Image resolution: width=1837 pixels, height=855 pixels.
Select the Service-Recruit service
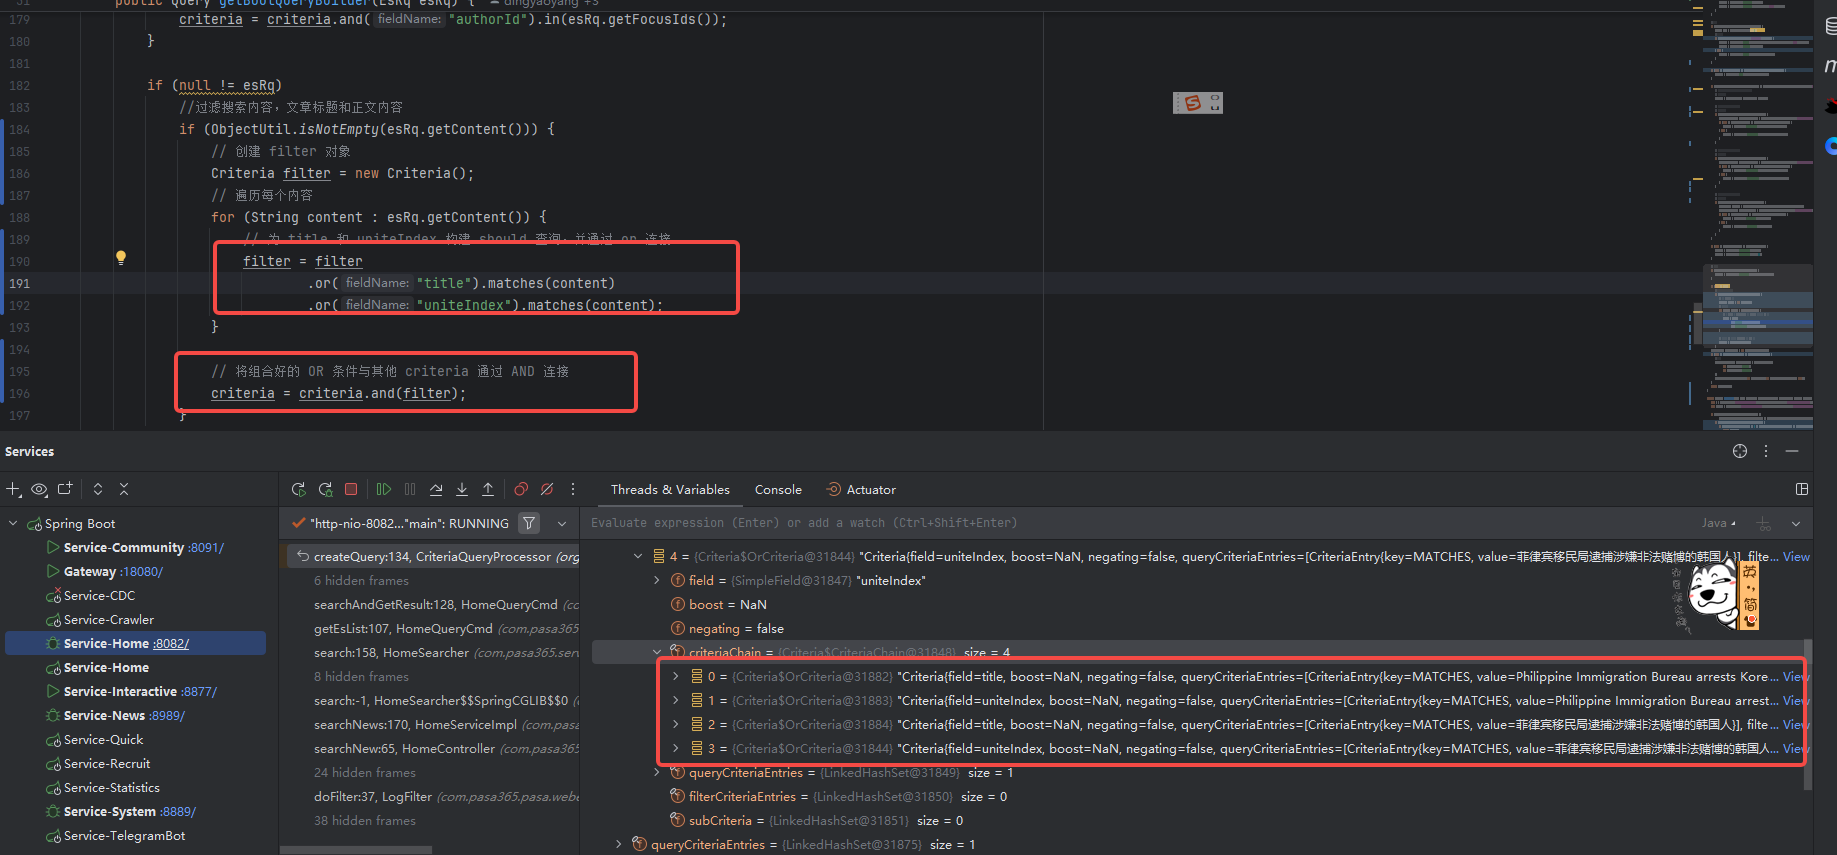coord(107,764)
